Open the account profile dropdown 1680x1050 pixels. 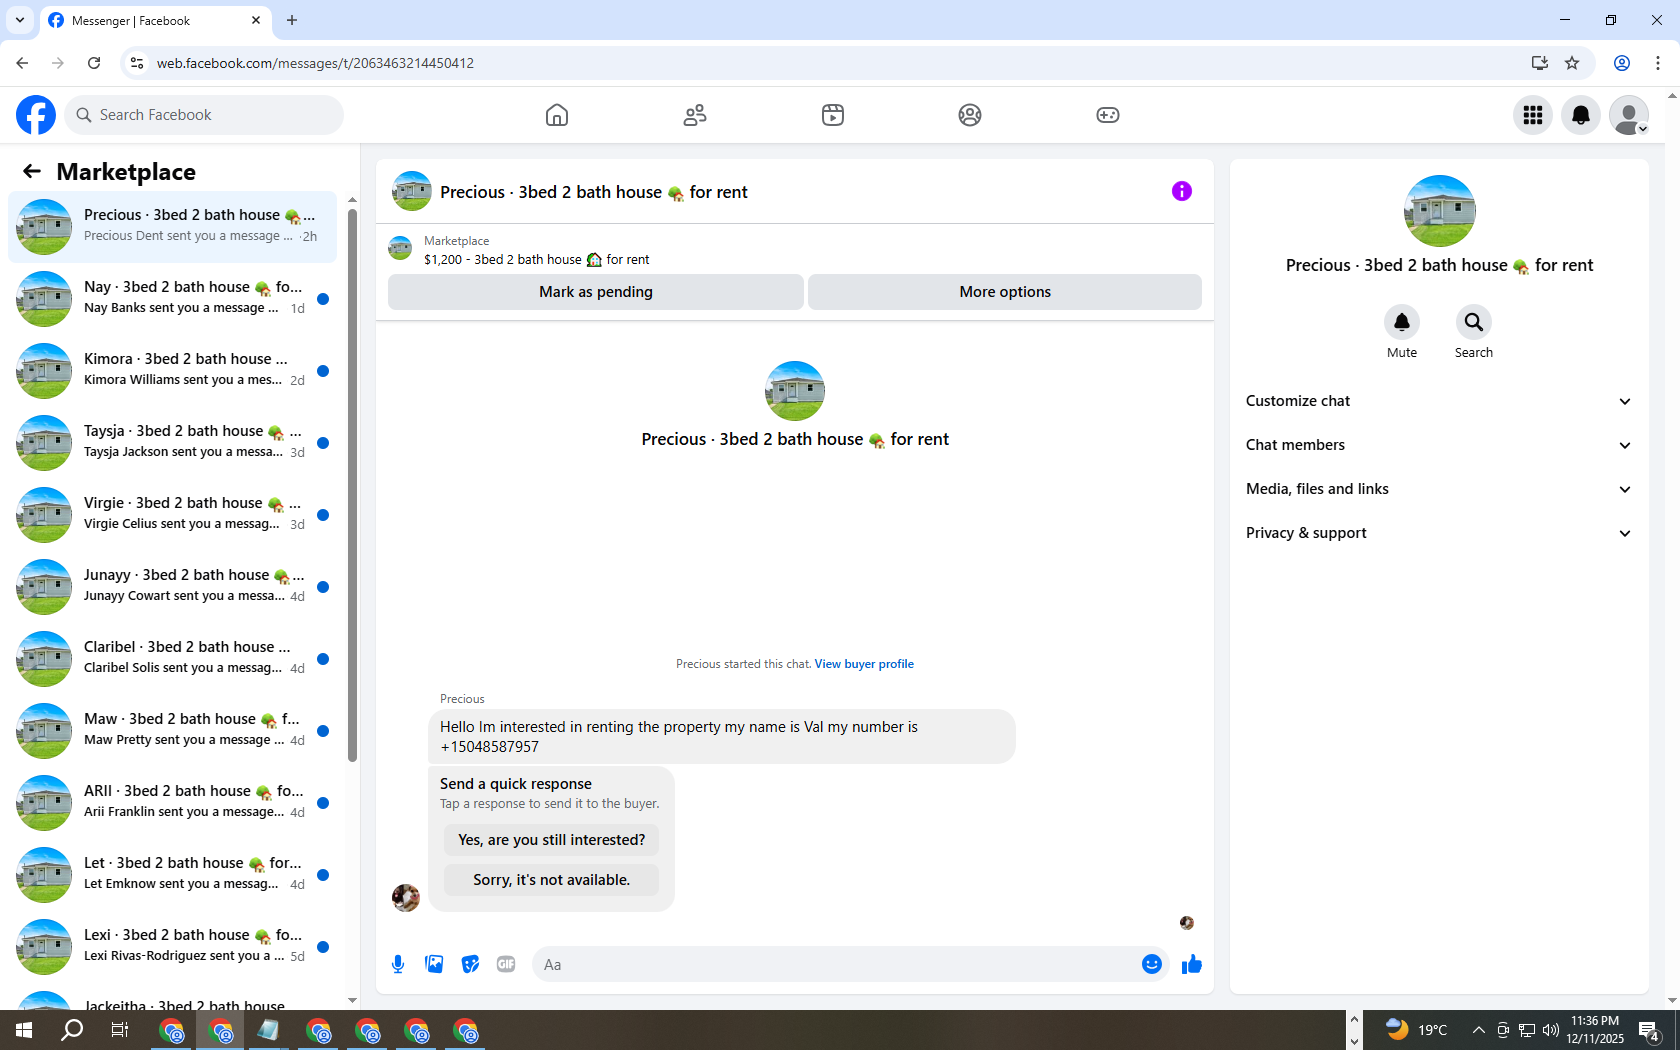coord(1629,115)
